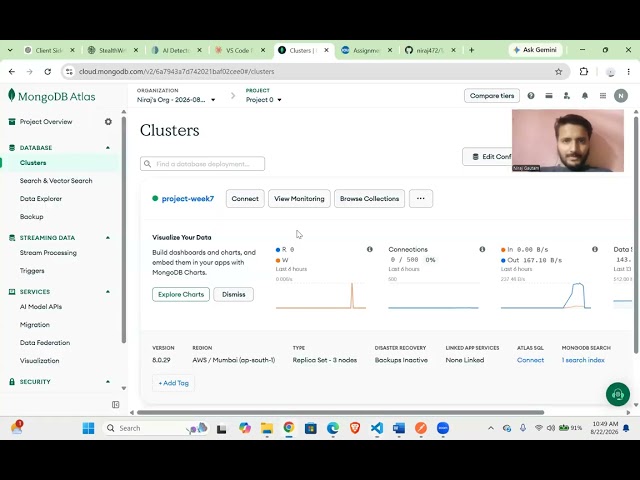Open Microsoft Edge from taskbar

click(333, 428)
